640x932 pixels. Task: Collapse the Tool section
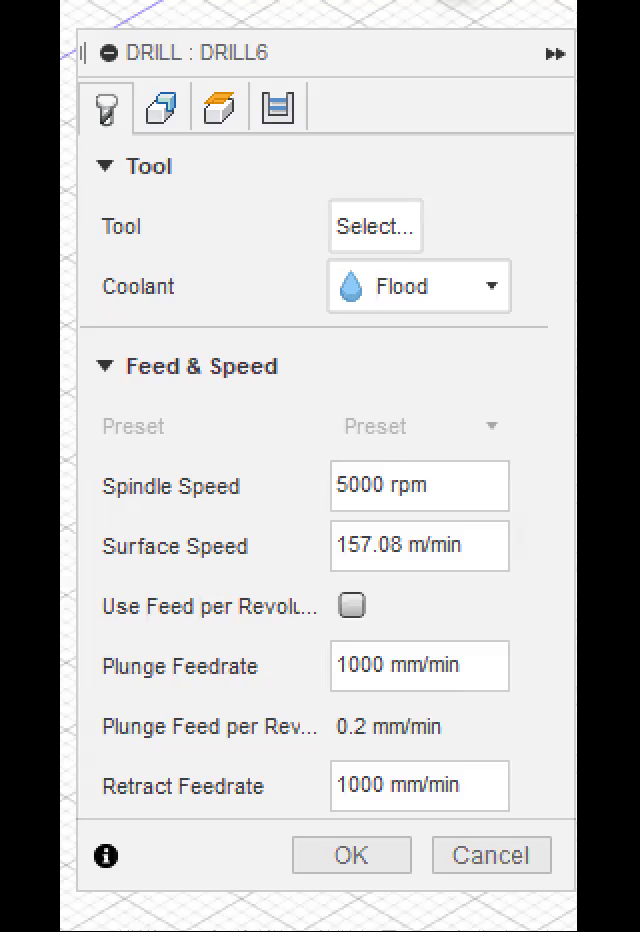pos(105,166)
